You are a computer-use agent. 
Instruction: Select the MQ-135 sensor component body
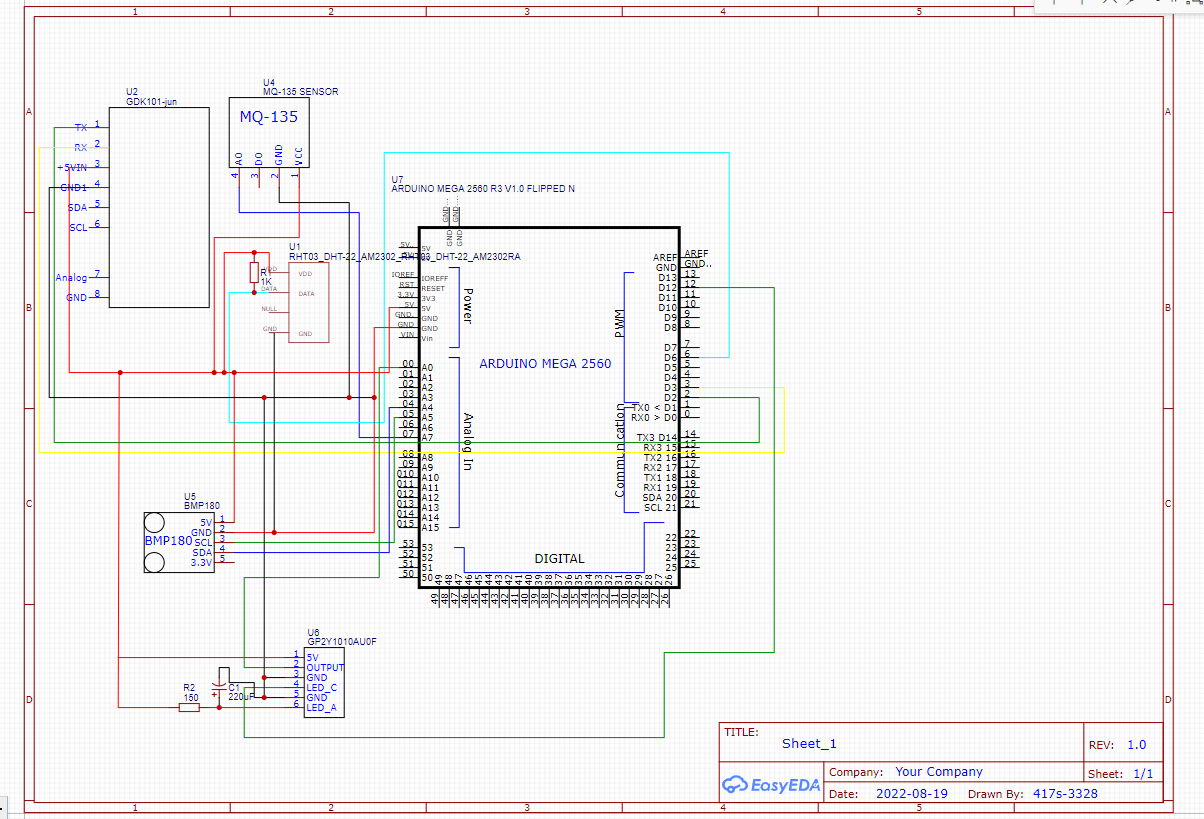click(x=268, y=131)
